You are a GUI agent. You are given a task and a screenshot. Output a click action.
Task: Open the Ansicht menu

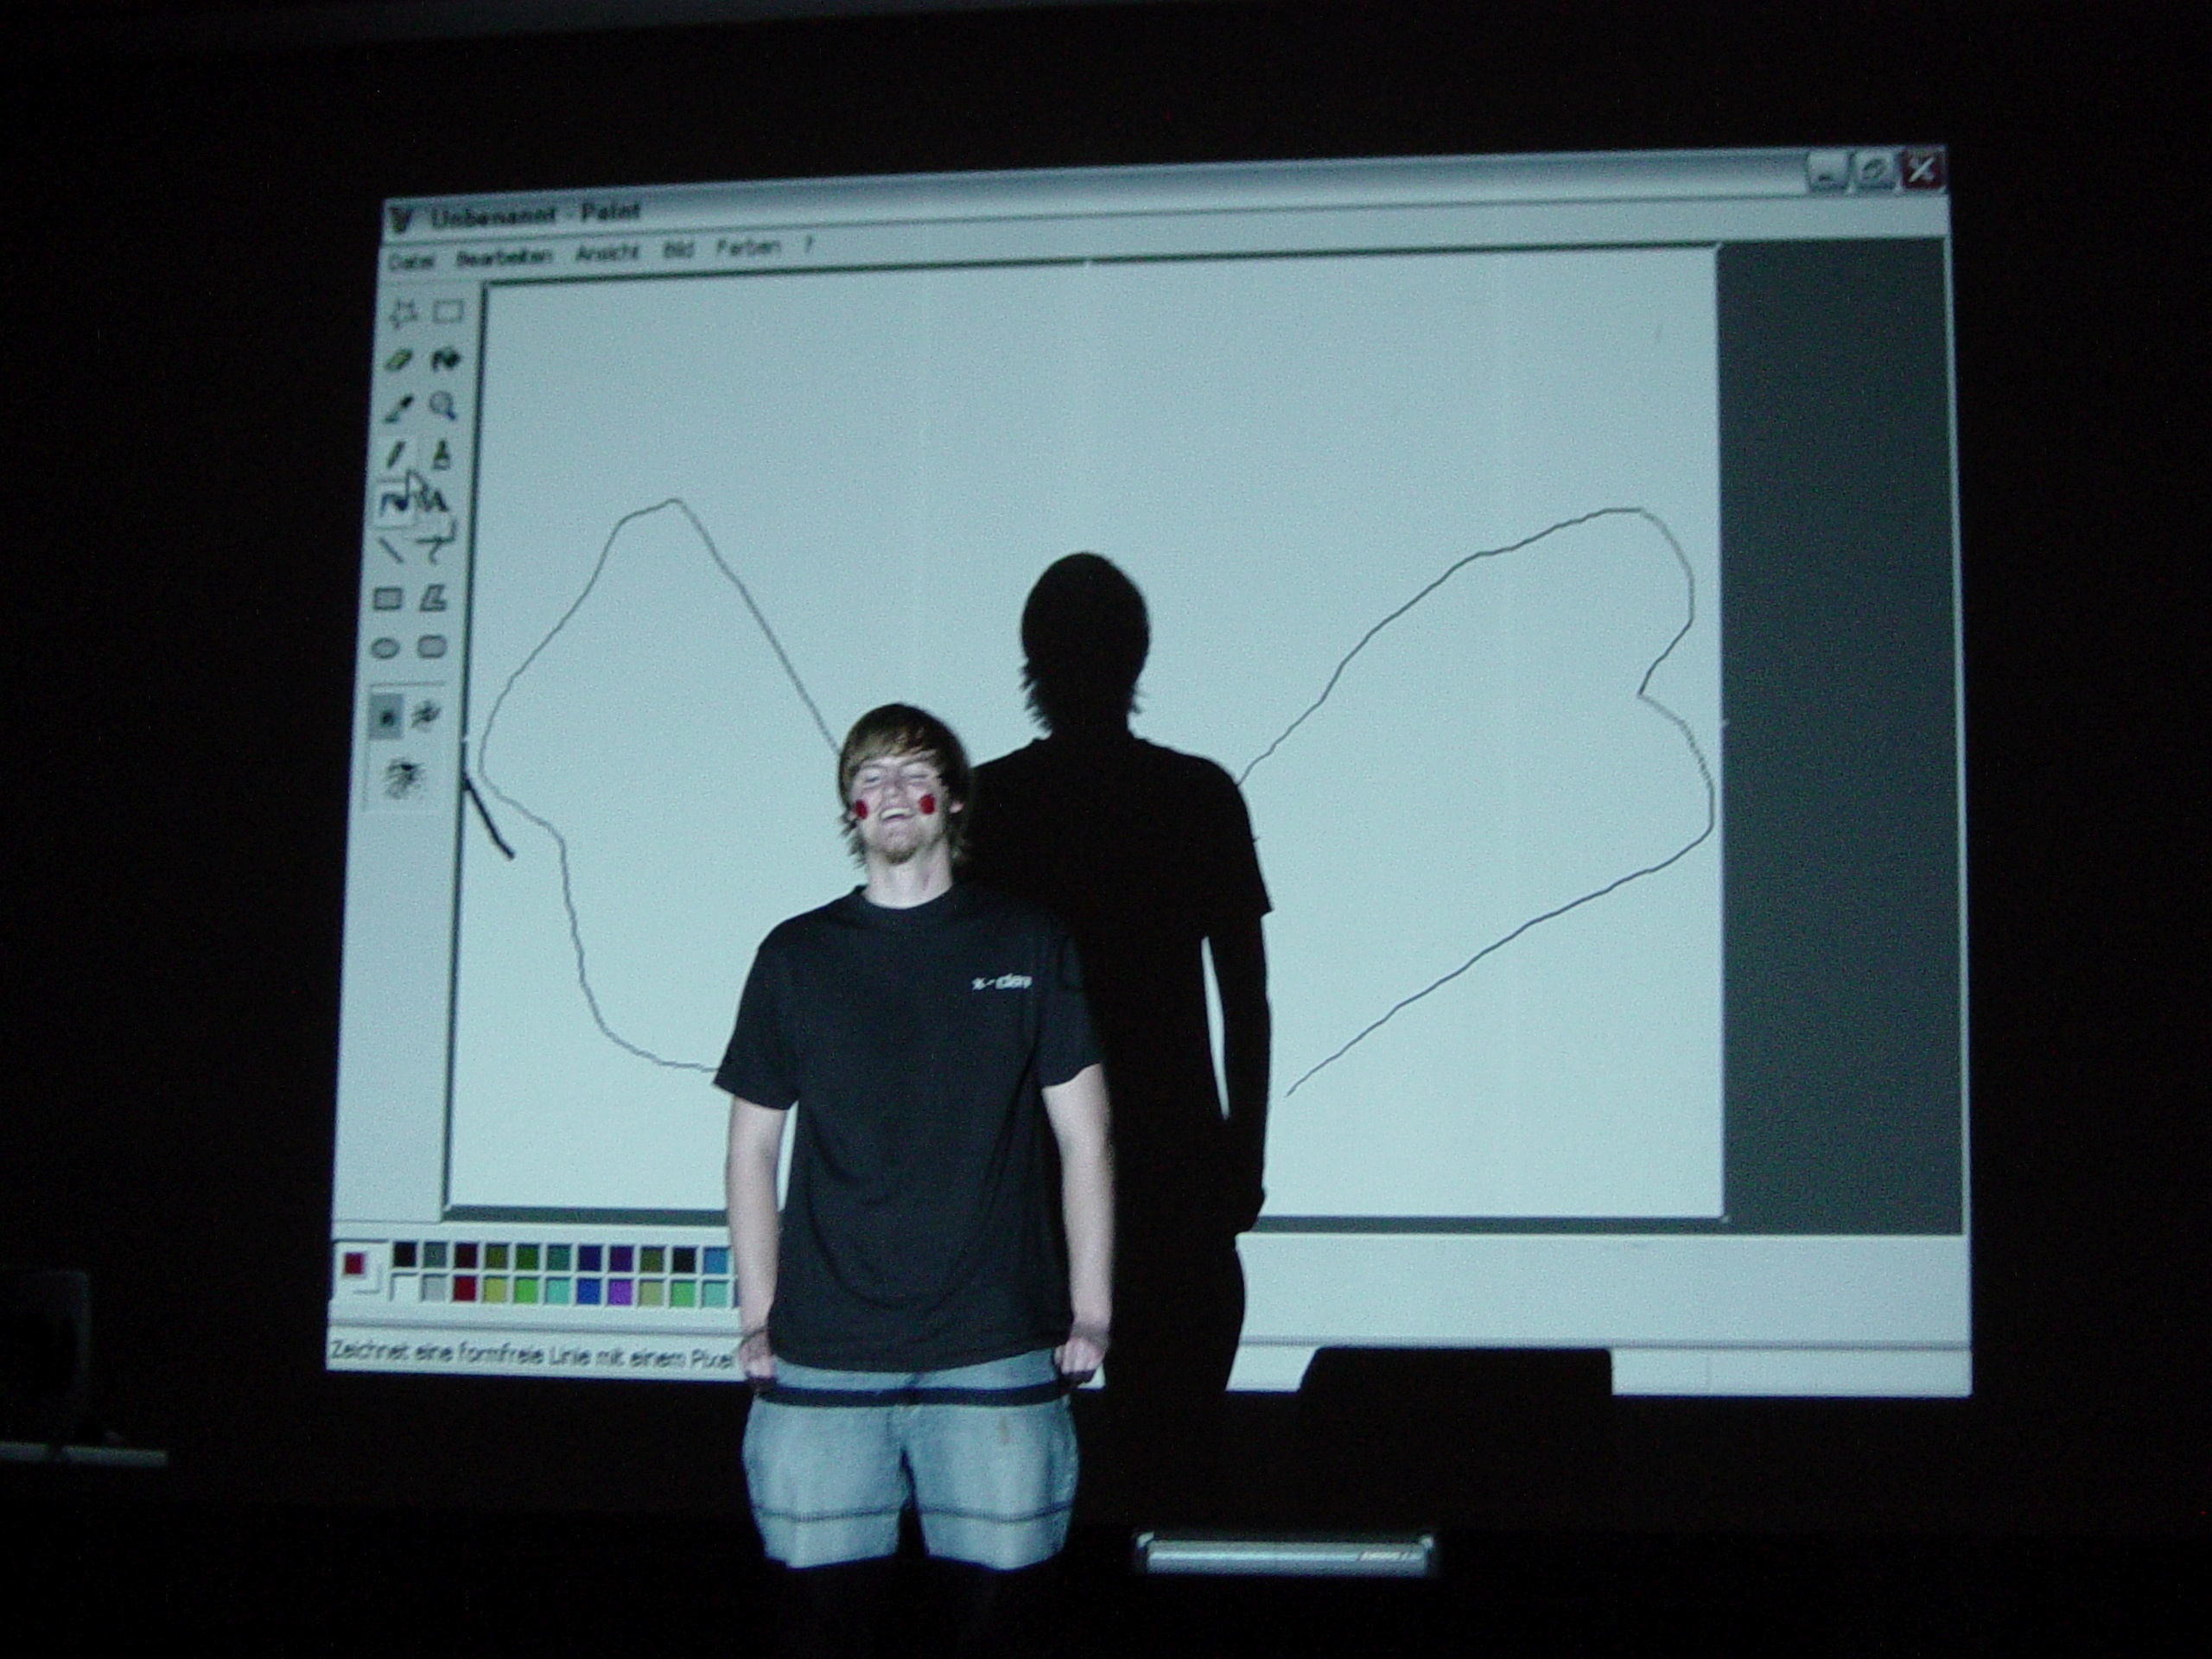[607, 253]
